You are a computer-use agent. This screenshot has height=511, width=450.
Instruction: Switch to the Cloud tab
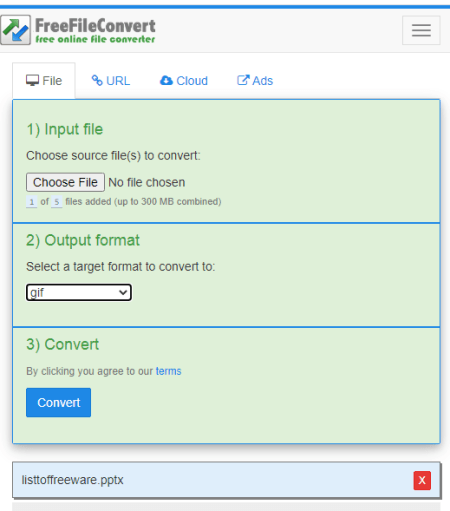(184, 81)
